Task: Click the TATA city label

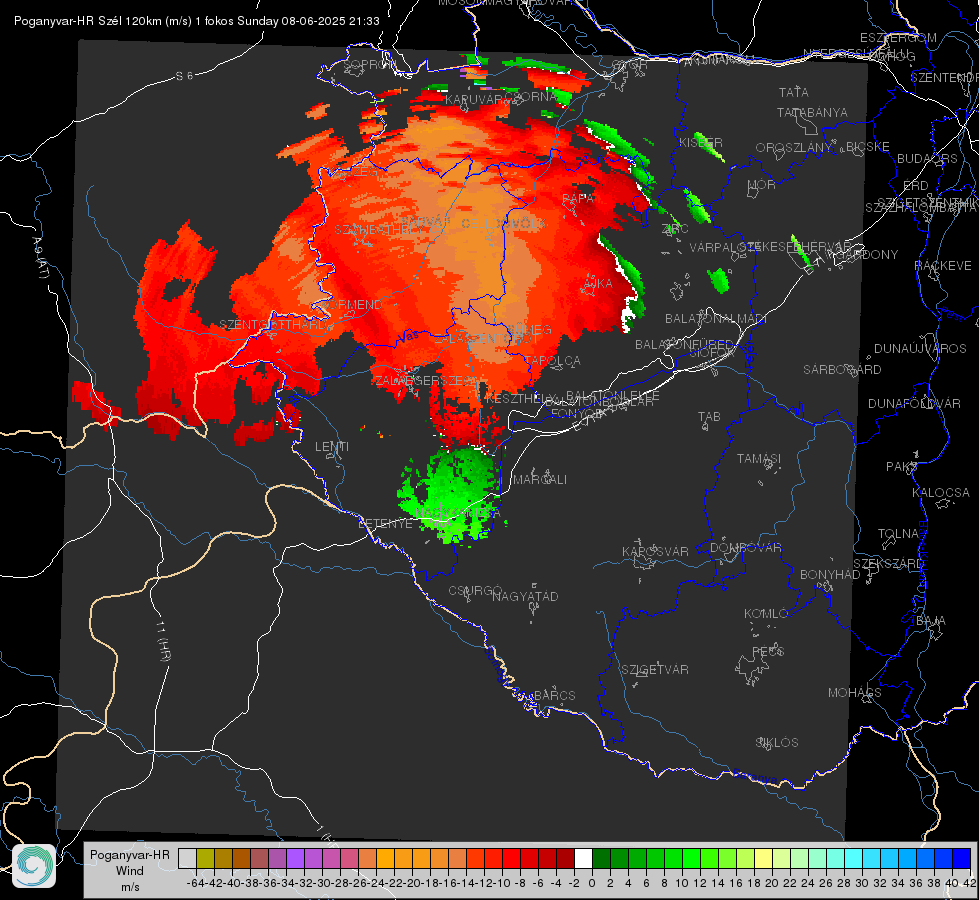Action: [x=794, y=92]
